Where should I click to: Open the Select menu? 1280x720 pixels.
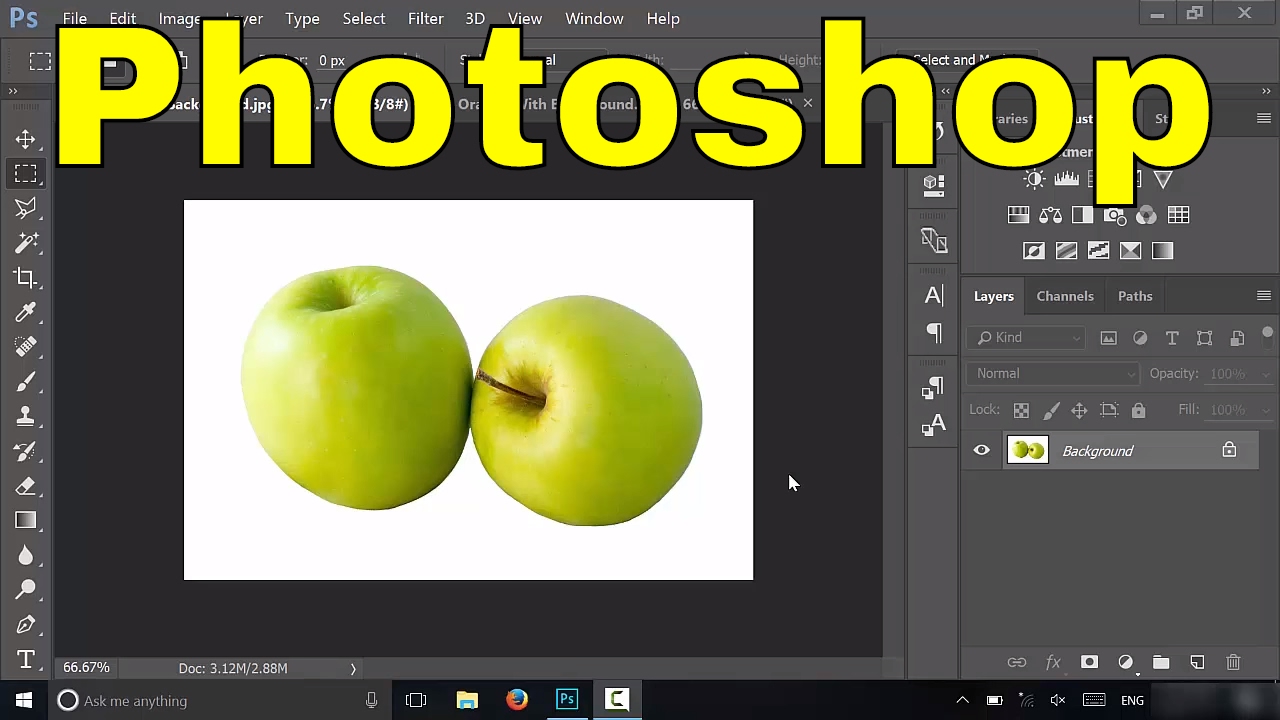pyautogui.click(x=364, y=18)
